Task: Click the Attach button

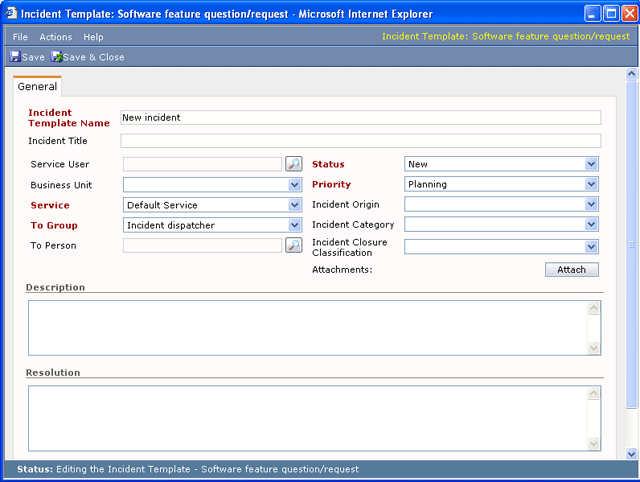Action: [571, 269]
